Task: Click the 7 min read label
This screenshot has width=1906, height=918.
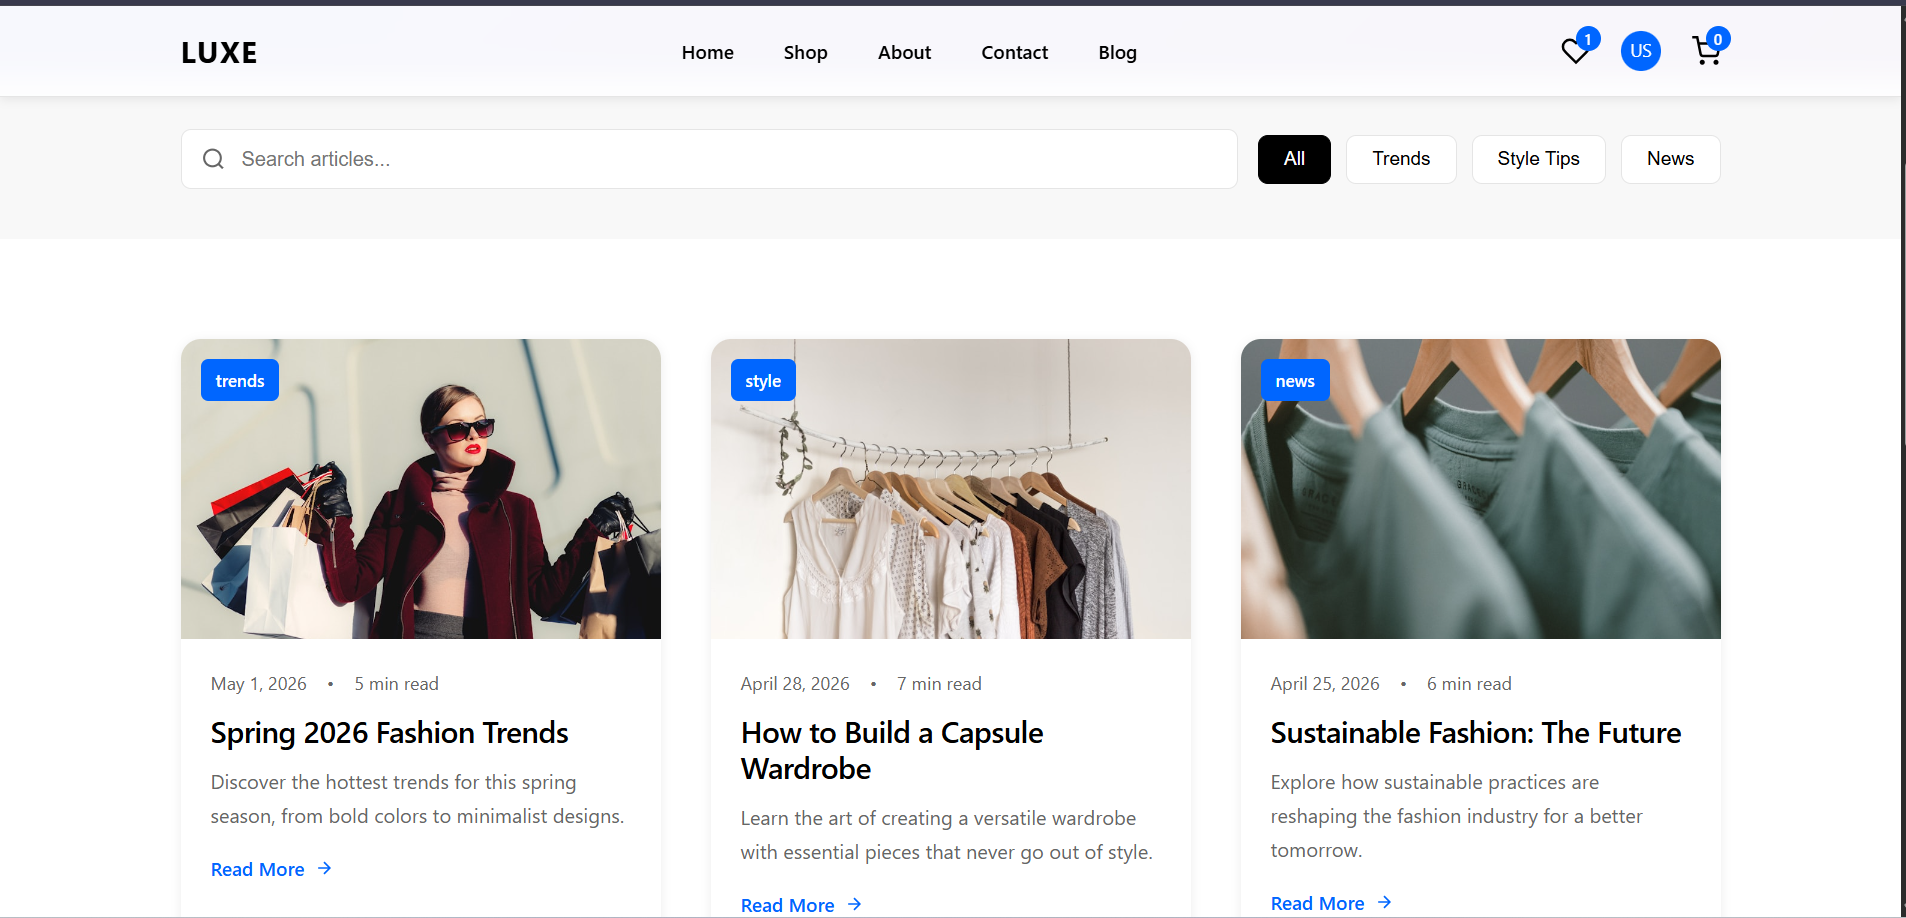Action: 939,684
